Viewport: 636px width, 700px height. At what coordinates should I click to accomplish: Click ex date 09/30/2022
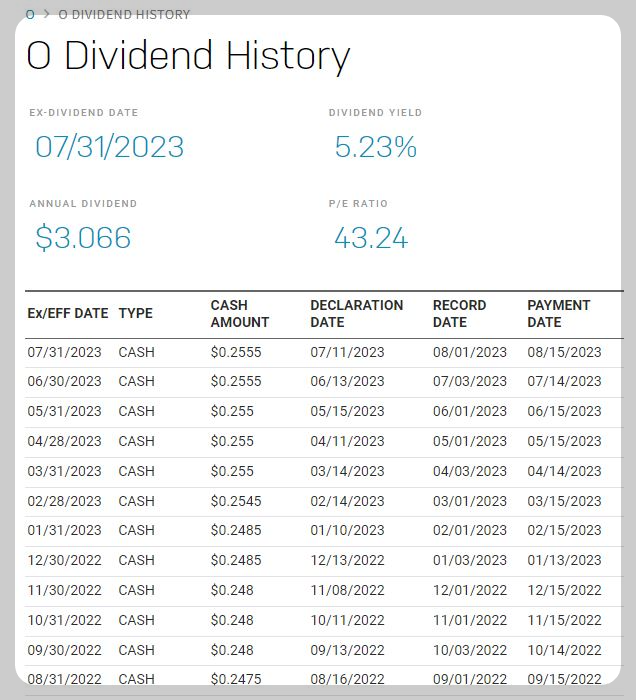click(x=65, y=650)
